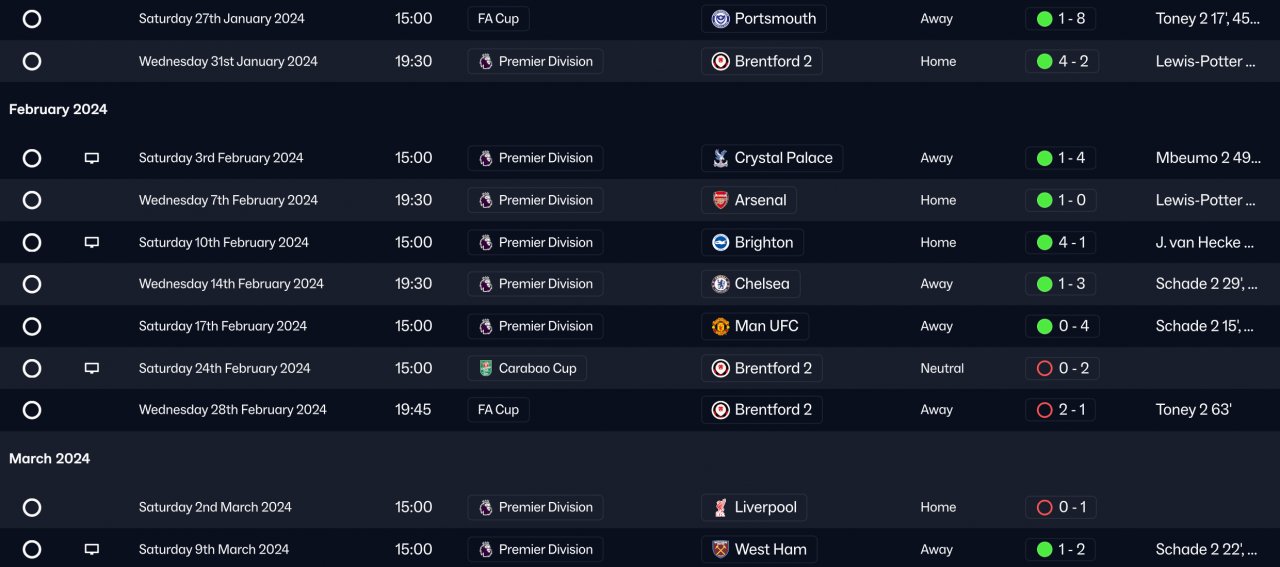Select radio circle for Chelsea fixture
The width and height of the screenshot is (1280, 567).
[x=32, y=284]
